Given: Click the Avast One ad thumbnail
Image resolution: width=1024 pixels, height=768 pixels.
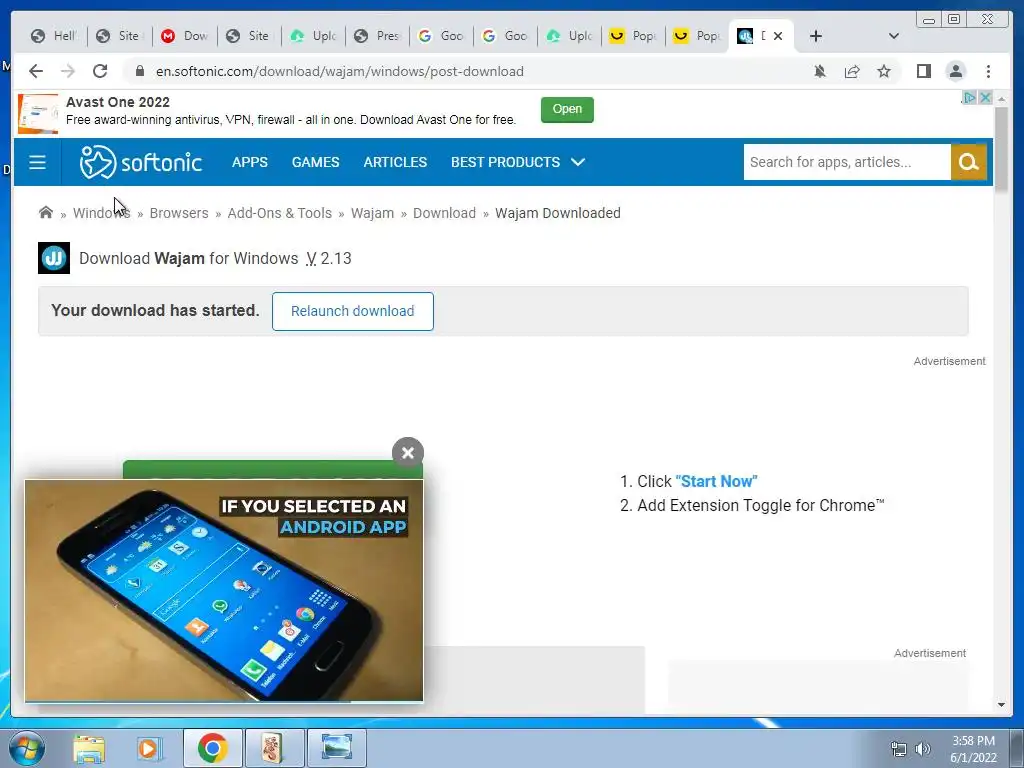Looking at the screenshot, I should click(38, 114).
